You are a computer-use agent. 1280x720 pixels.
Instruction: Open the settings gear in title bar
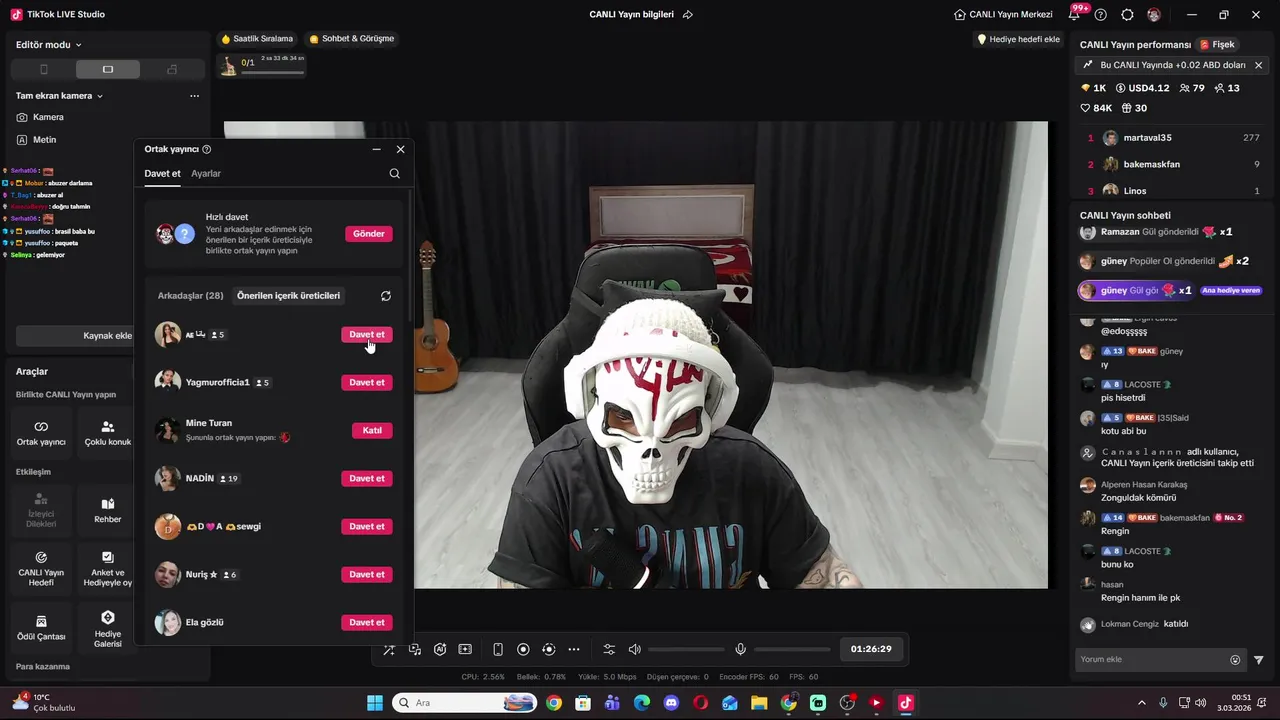[1127, 15]
